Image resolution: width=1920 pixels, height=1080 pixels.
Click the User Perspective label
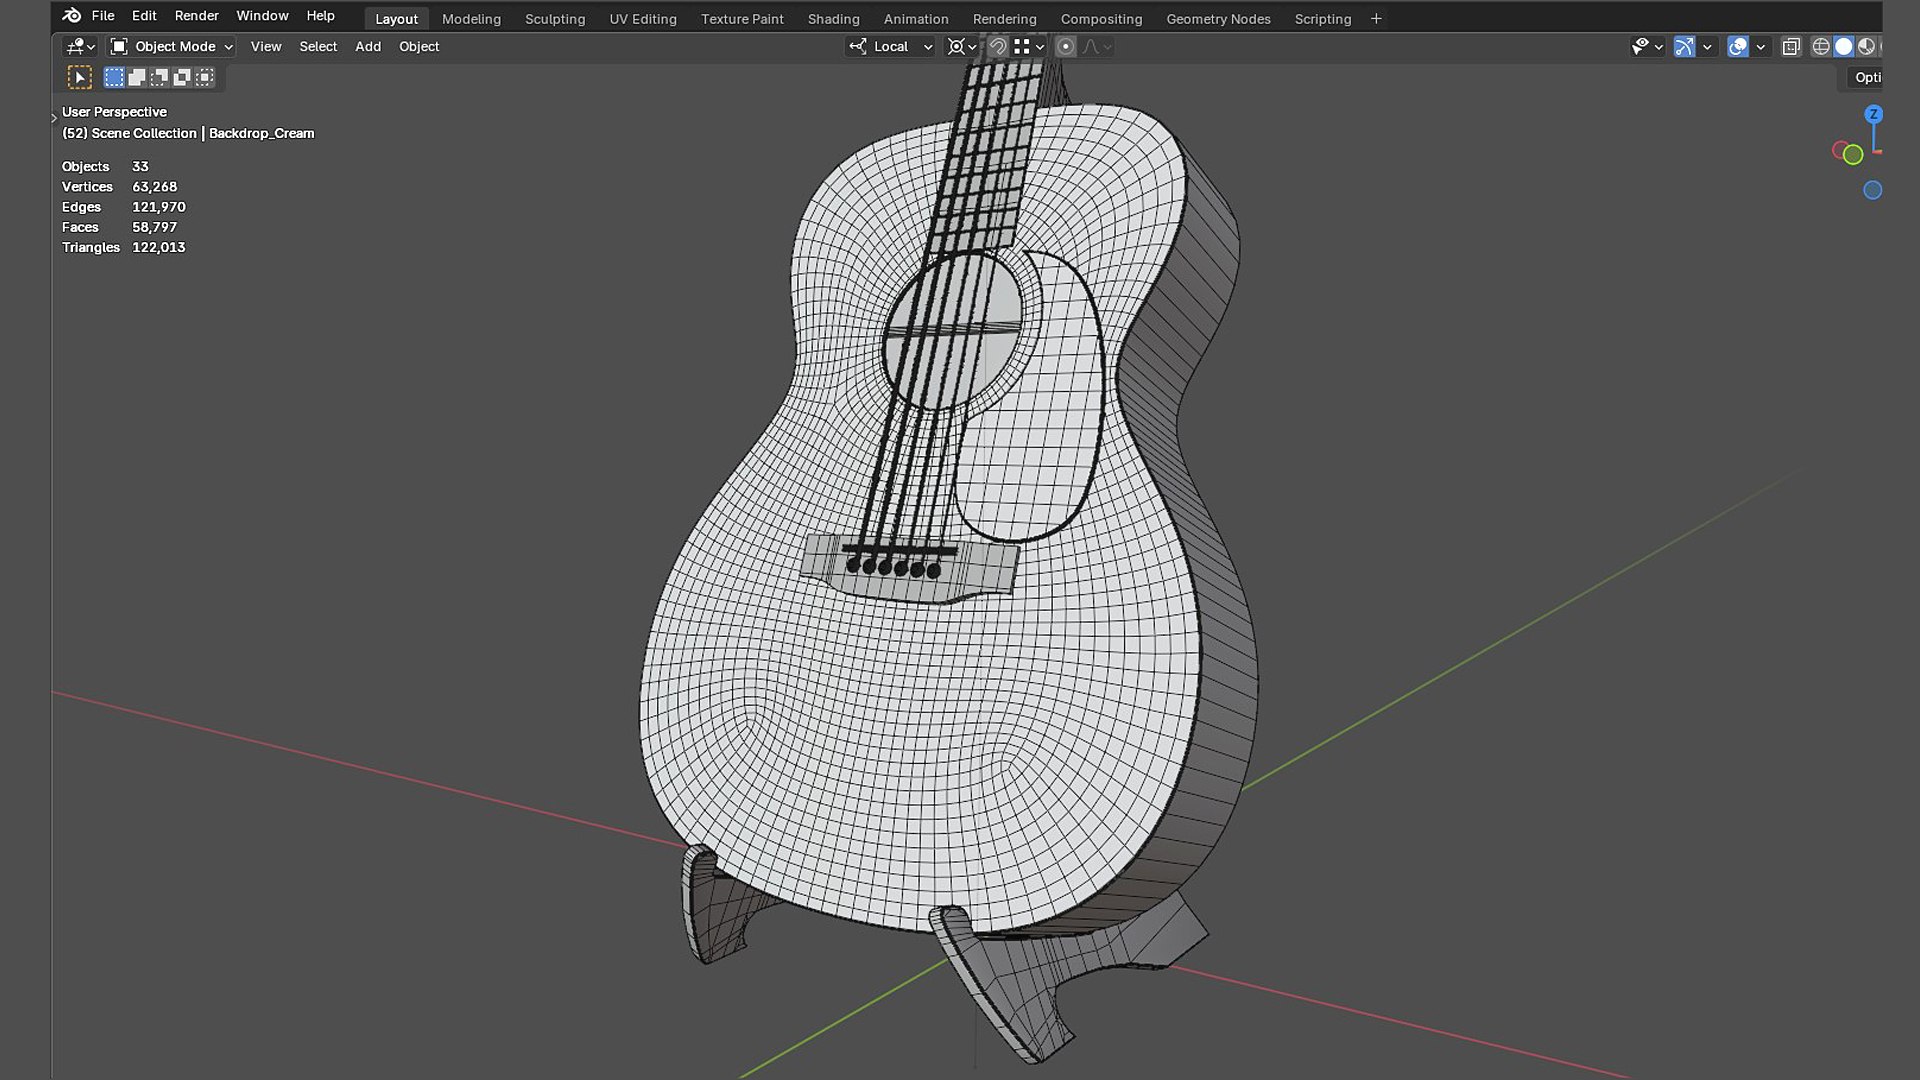(x=114, y=112)
